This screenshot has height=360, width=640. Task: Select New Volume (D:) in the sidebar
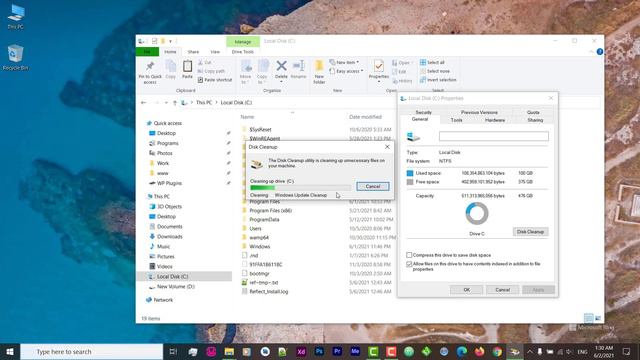click(x=176, y=287)
